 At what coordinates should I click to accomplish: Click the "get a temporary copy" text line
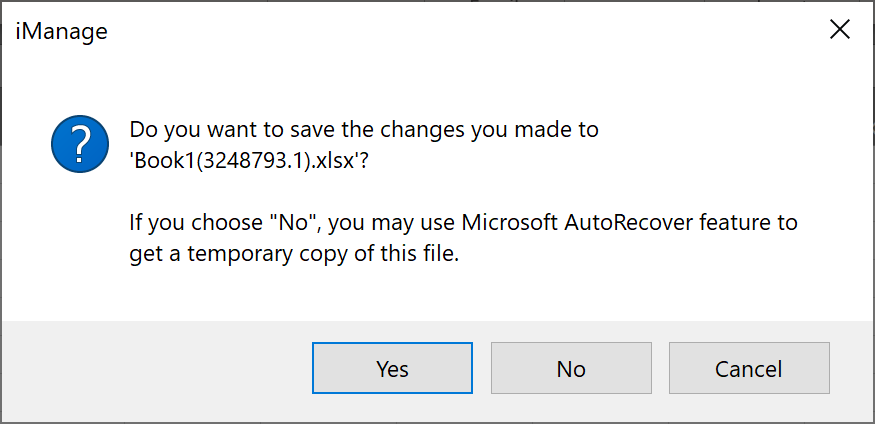(x=293, y=254)
